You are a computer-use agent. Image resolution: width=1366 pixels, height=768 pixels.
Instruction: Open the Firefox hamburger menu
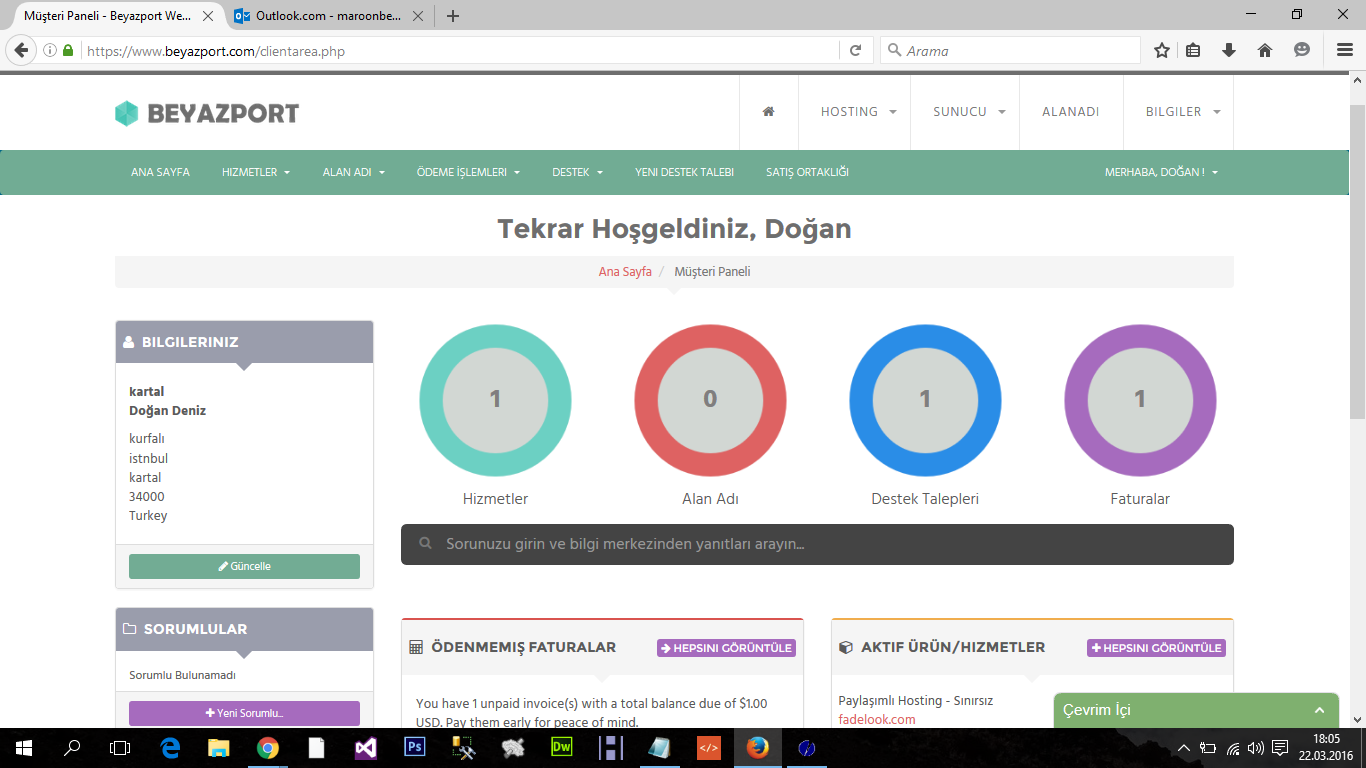(1345, 50)
